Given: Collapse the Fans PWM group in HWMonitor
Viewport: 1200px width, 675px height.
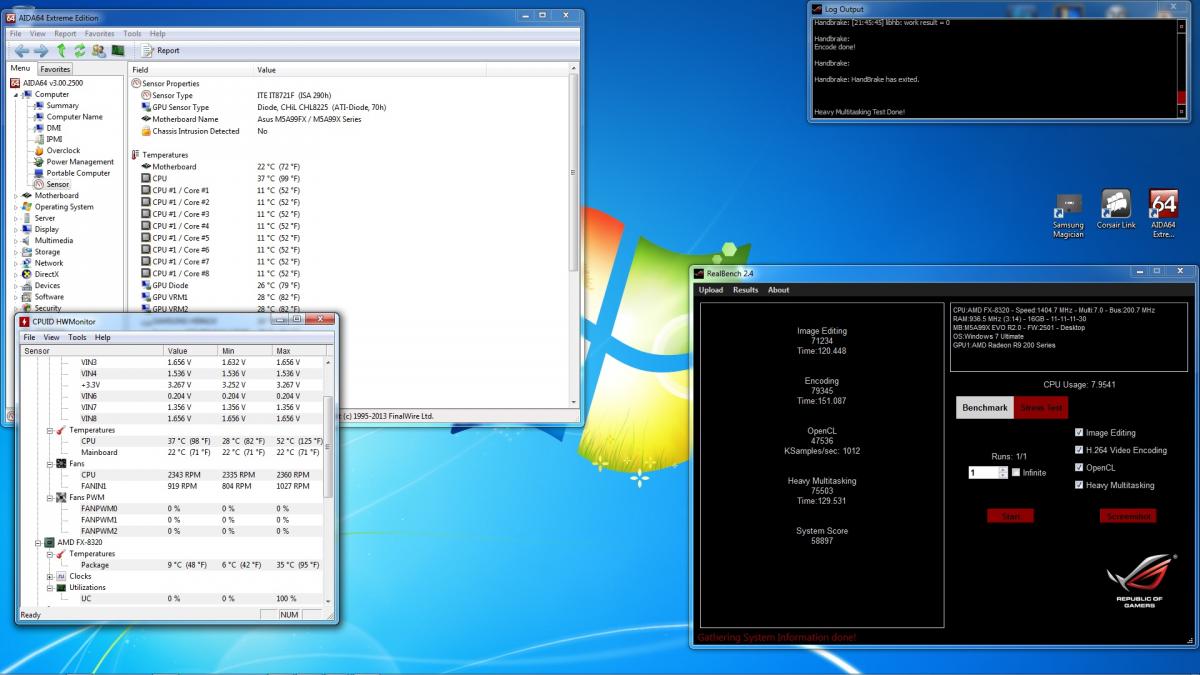Looking at the screenshot, I should click(x=49, y=497).
